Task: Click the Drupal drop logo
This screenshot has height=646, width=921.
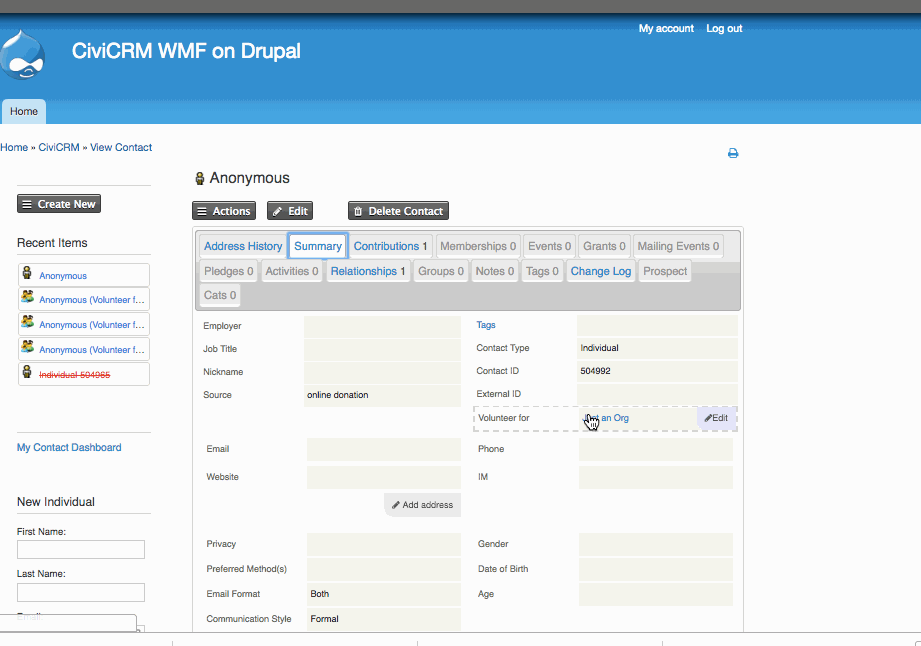Action: point(22,55)
